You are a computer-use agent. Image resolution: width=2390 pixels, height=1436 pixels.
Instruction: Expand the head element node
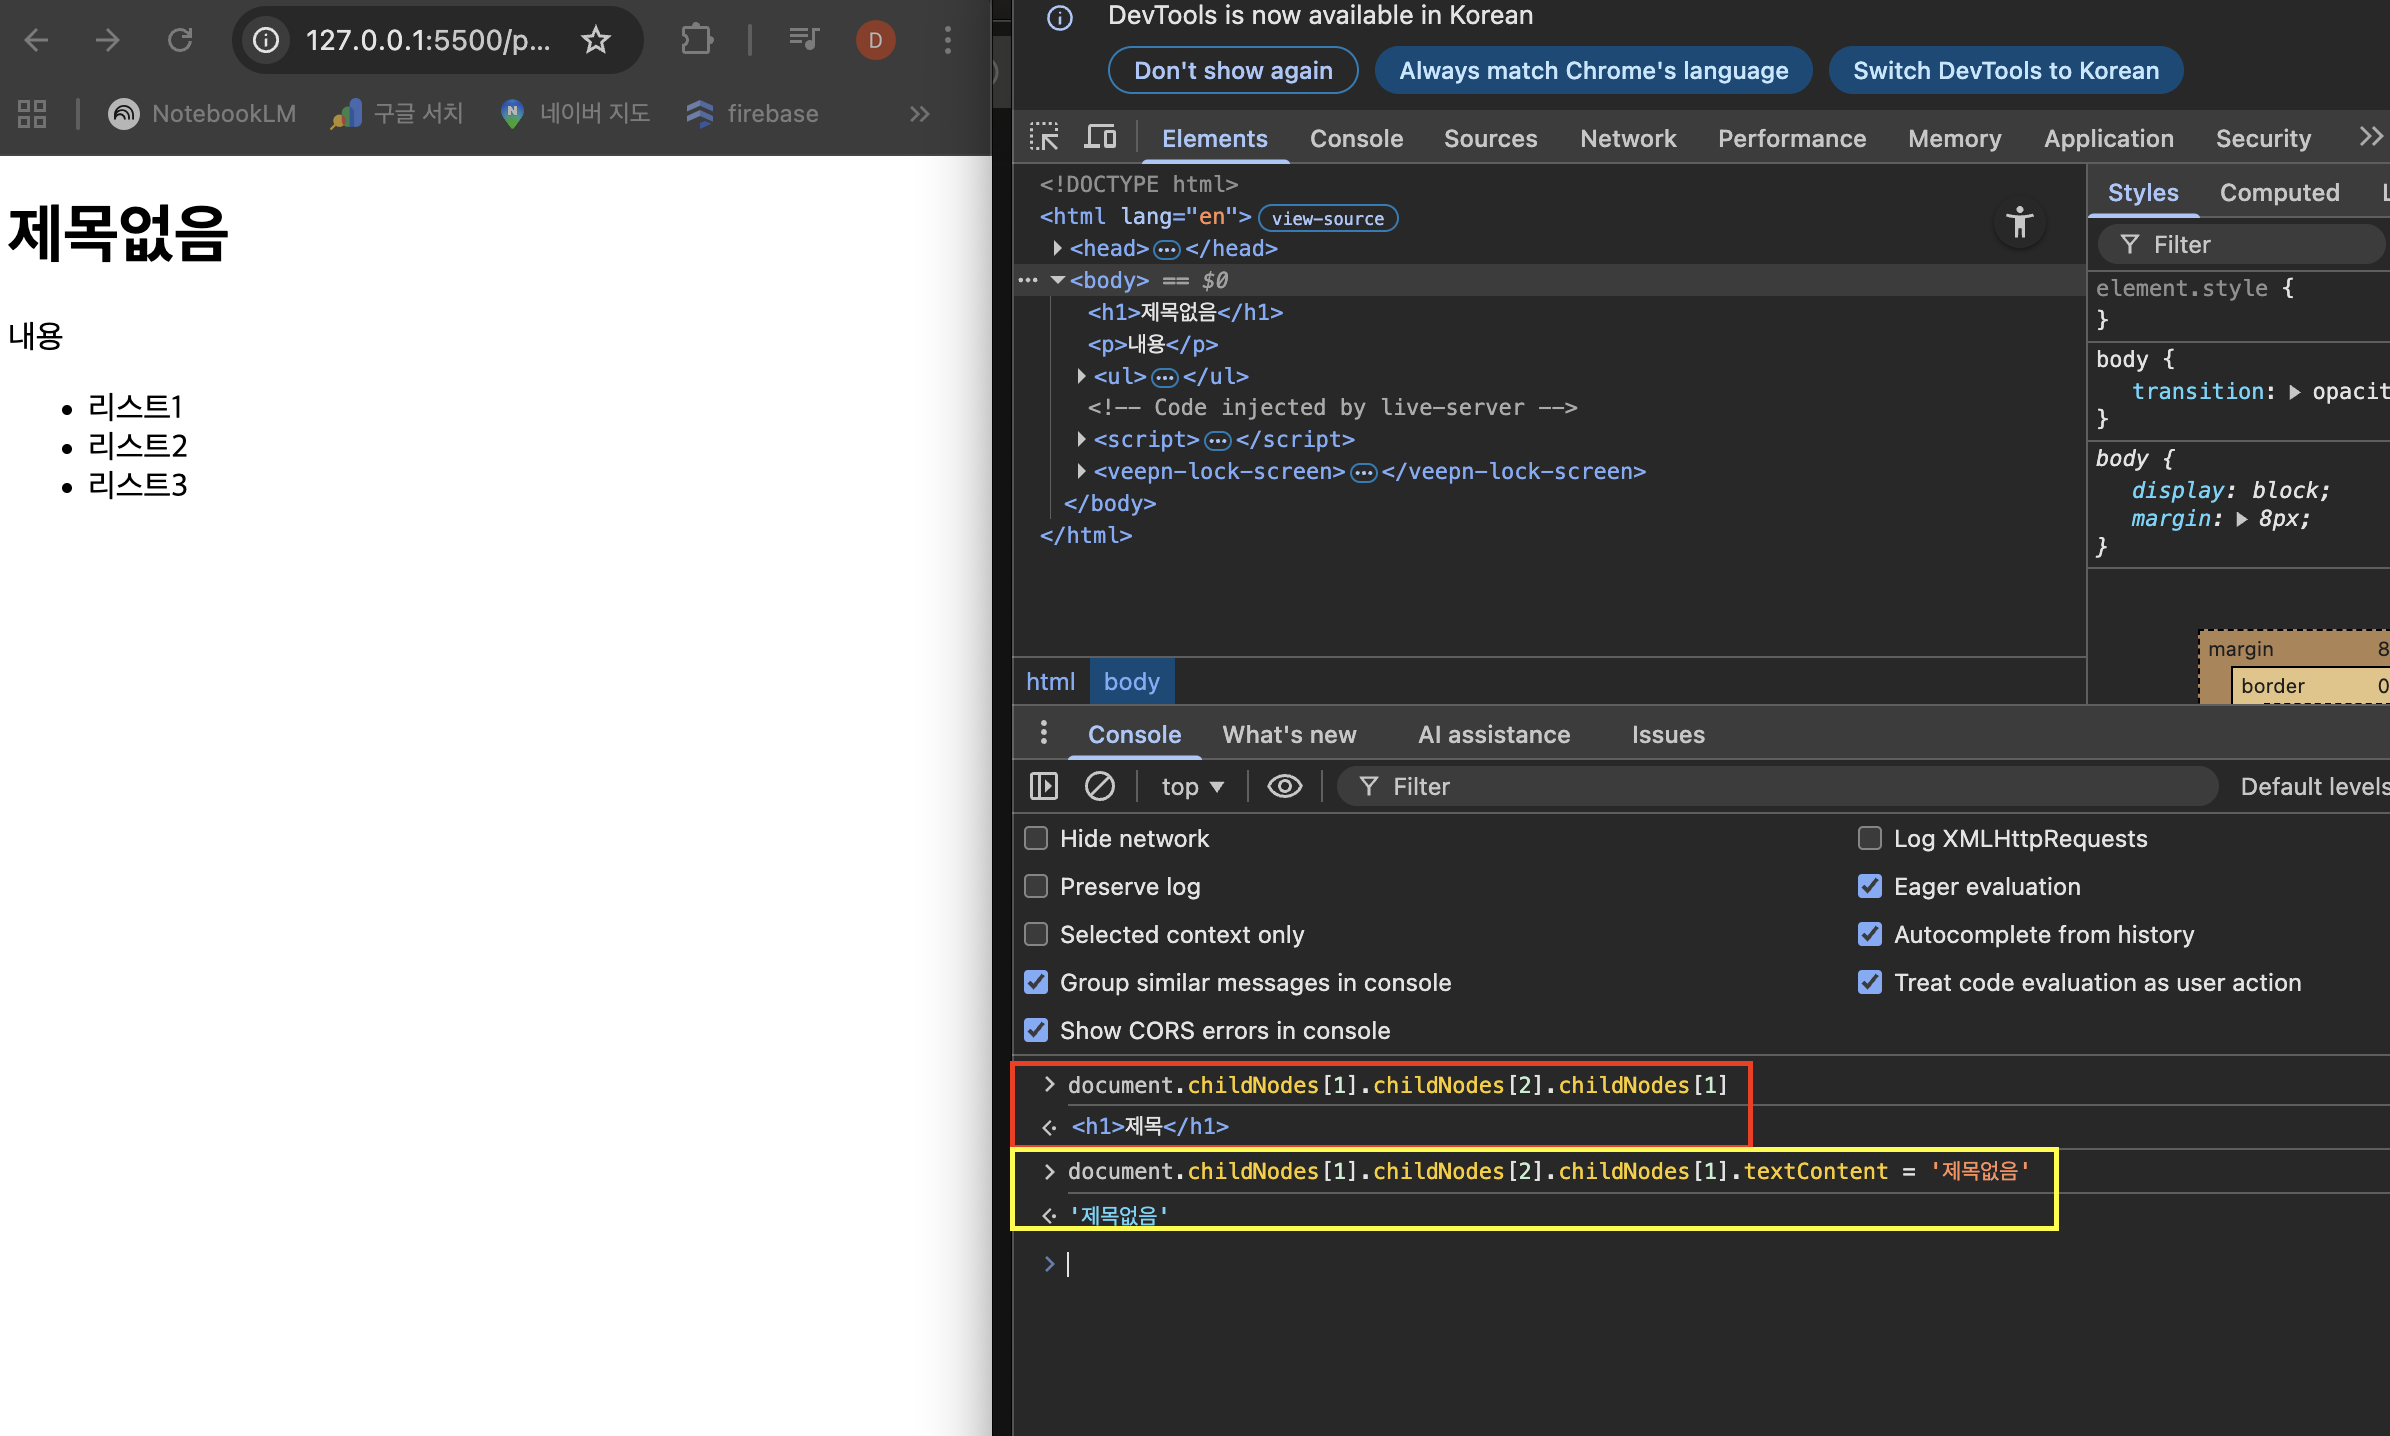coord(1057,248)
